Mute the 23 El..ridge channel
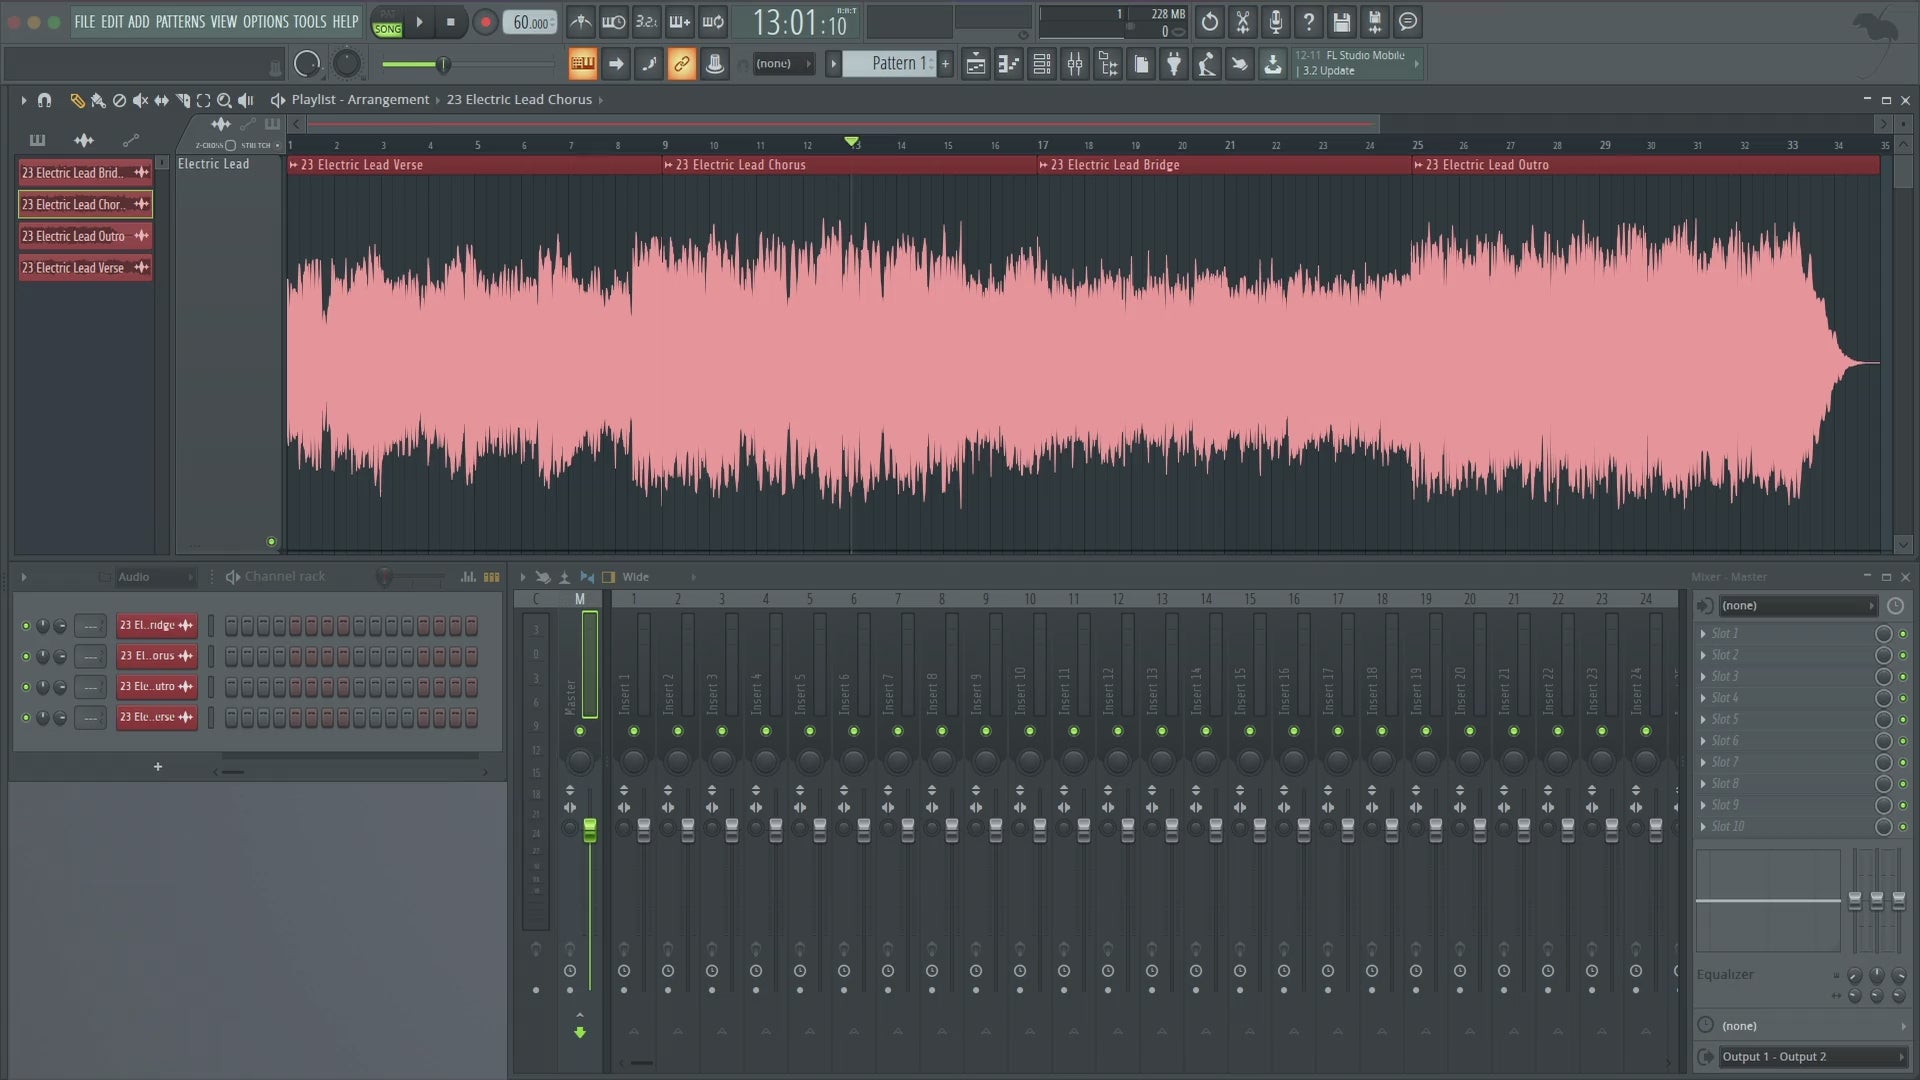Image resolution: width=1920 pixels, height=1080 pixels. [26, 626]
